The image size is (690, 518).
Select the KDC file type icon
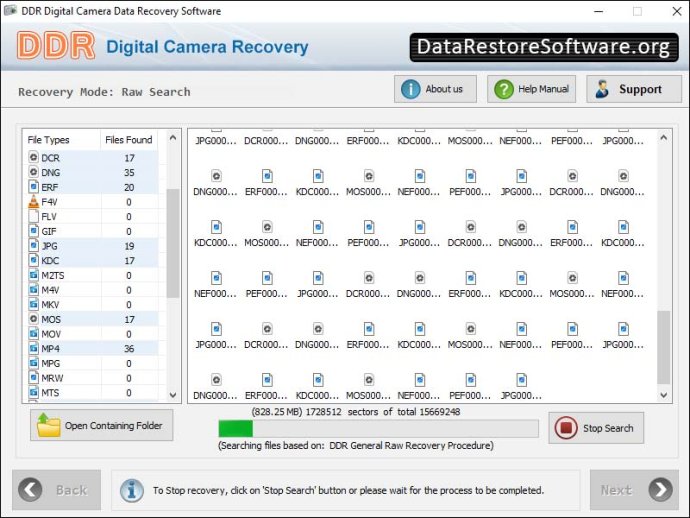pos(33,260)
